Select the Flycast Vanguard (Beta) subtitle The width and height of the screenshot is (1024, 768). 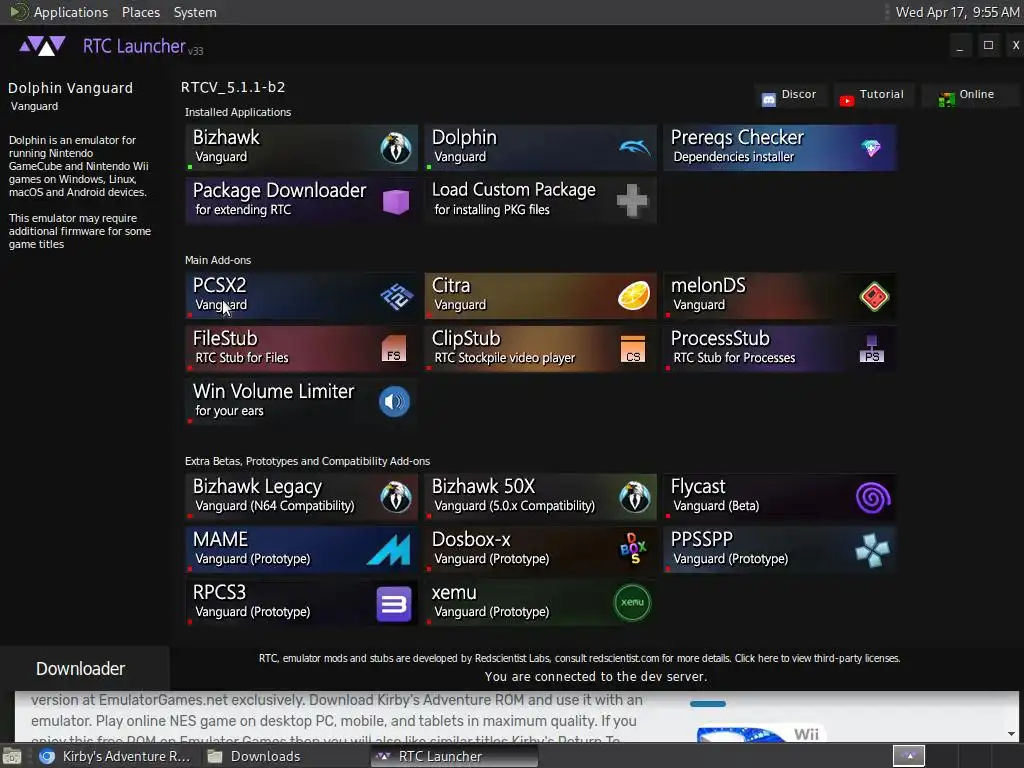[x=716, y=506]
